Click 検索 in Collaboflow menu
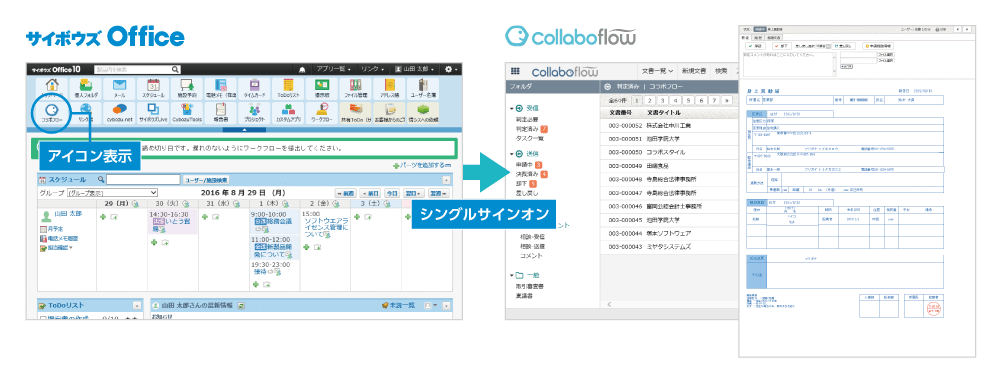Viewport: 1000px width, 383px height. point(721,71)
